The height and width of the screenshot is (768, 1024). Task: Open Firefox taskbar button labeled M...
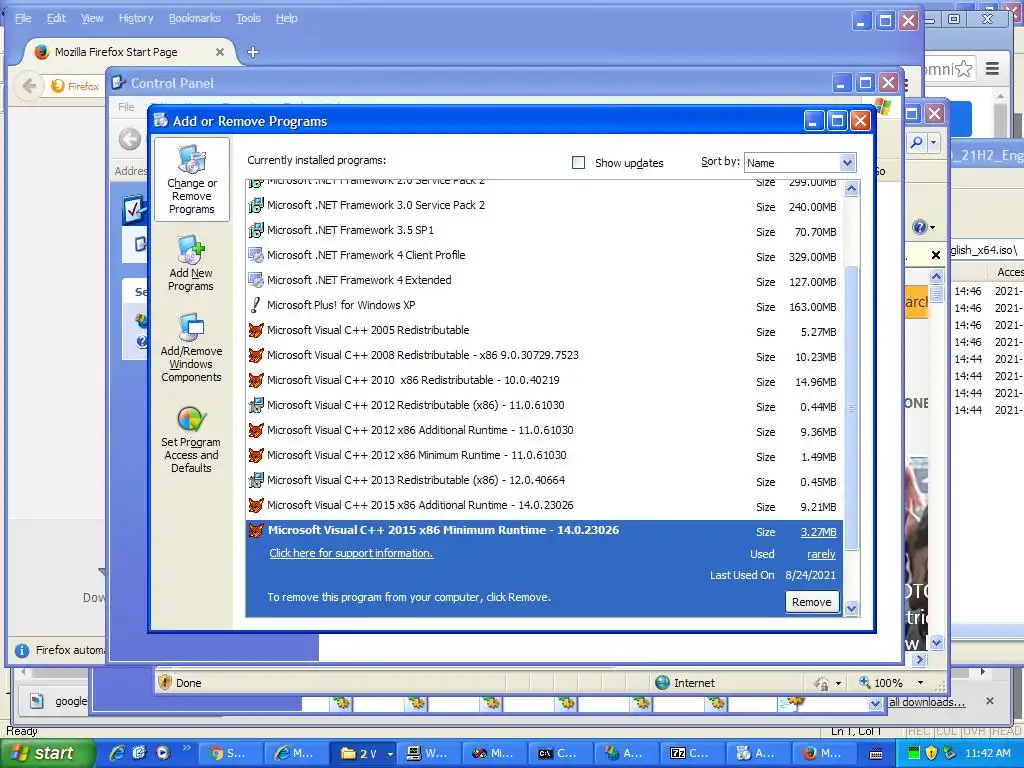click(825, 753)
